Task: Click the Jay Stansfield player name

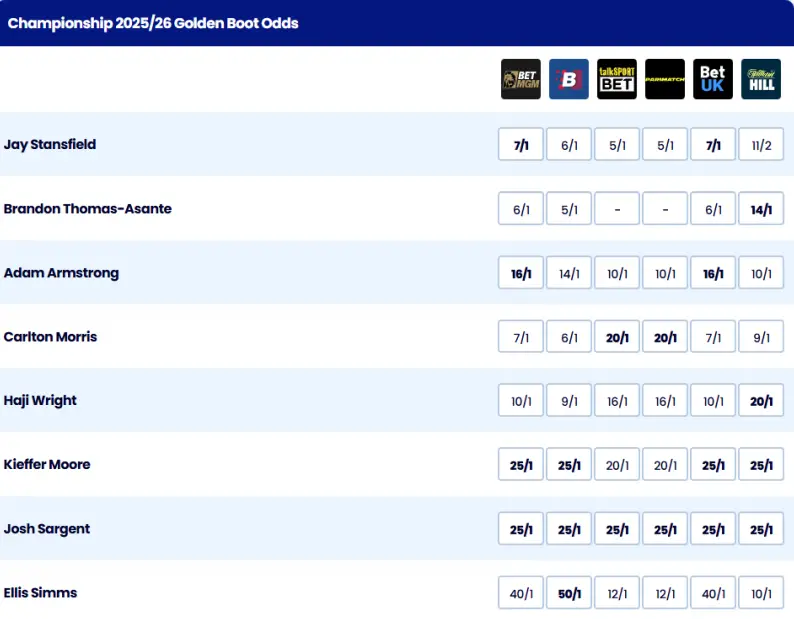Action: click(50, 145)
